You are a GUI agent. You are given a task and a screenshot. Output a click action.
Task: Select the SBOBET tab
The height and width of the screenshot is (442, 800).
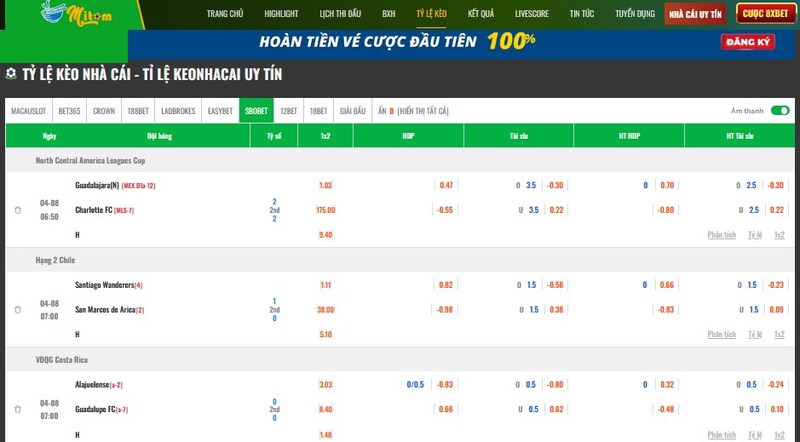point(256,111)
